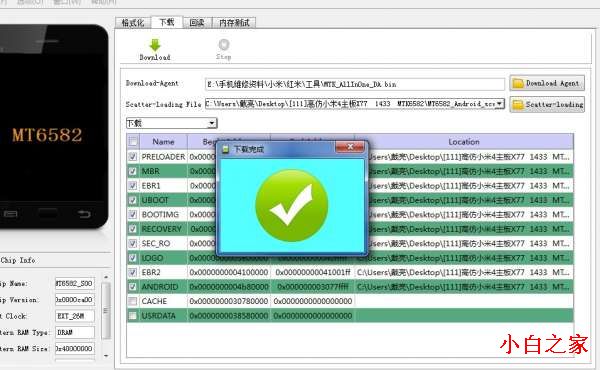Toggle the select-all checkbox in the table header
The width and height of the screenshot is (600, 370).
(133, 142)
